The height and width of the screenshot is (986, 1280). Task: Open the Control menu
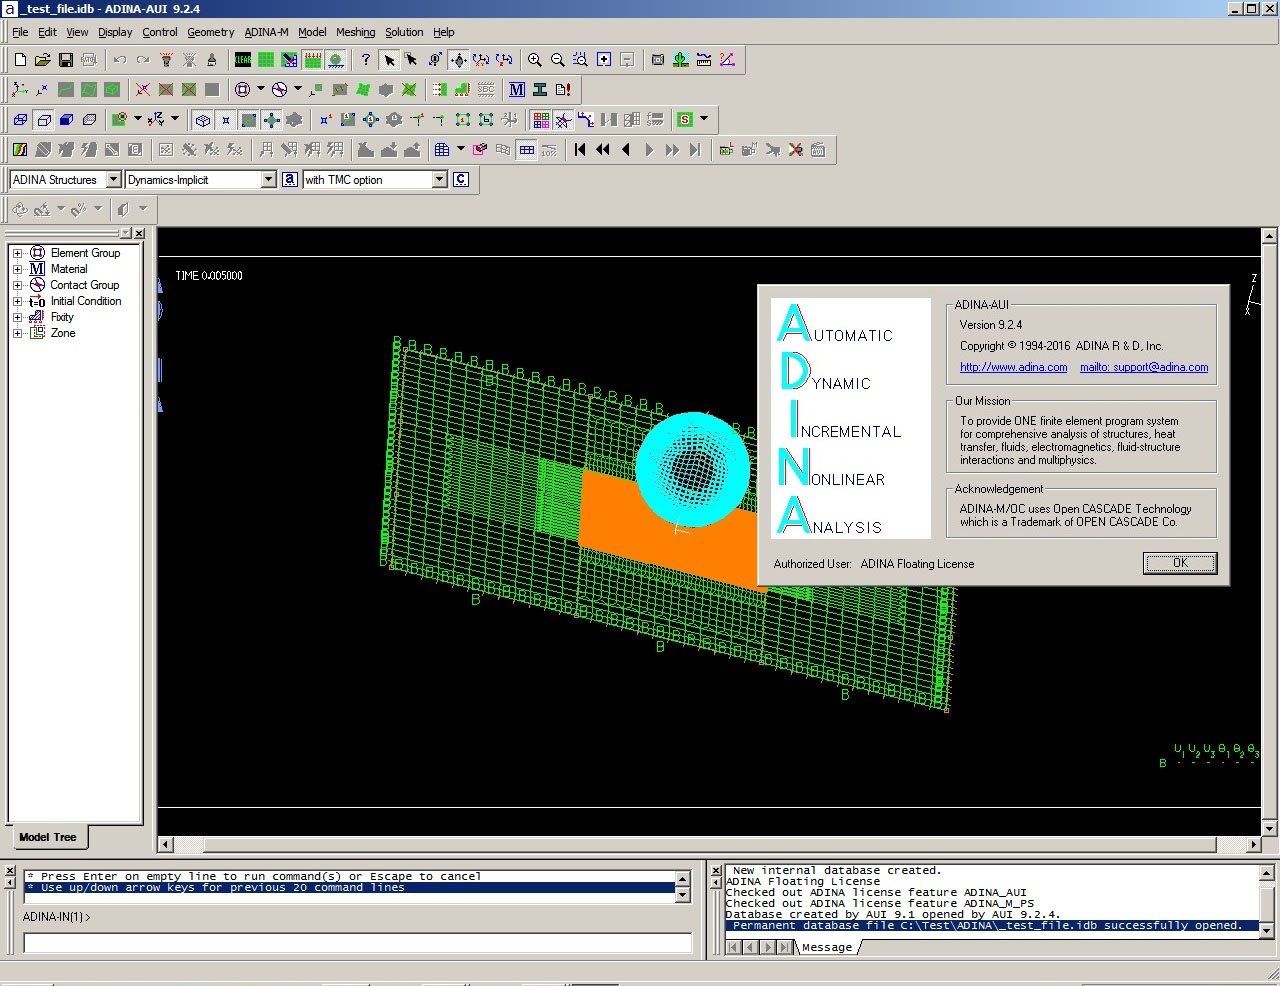[x=160, y=32]
